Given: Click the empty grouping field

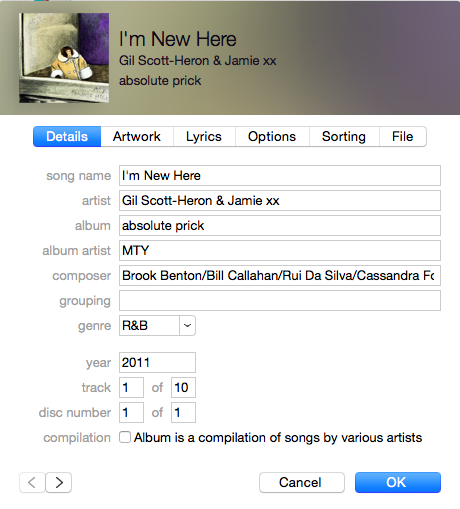Looking at the screenshot, I should (x=280, y=300).
